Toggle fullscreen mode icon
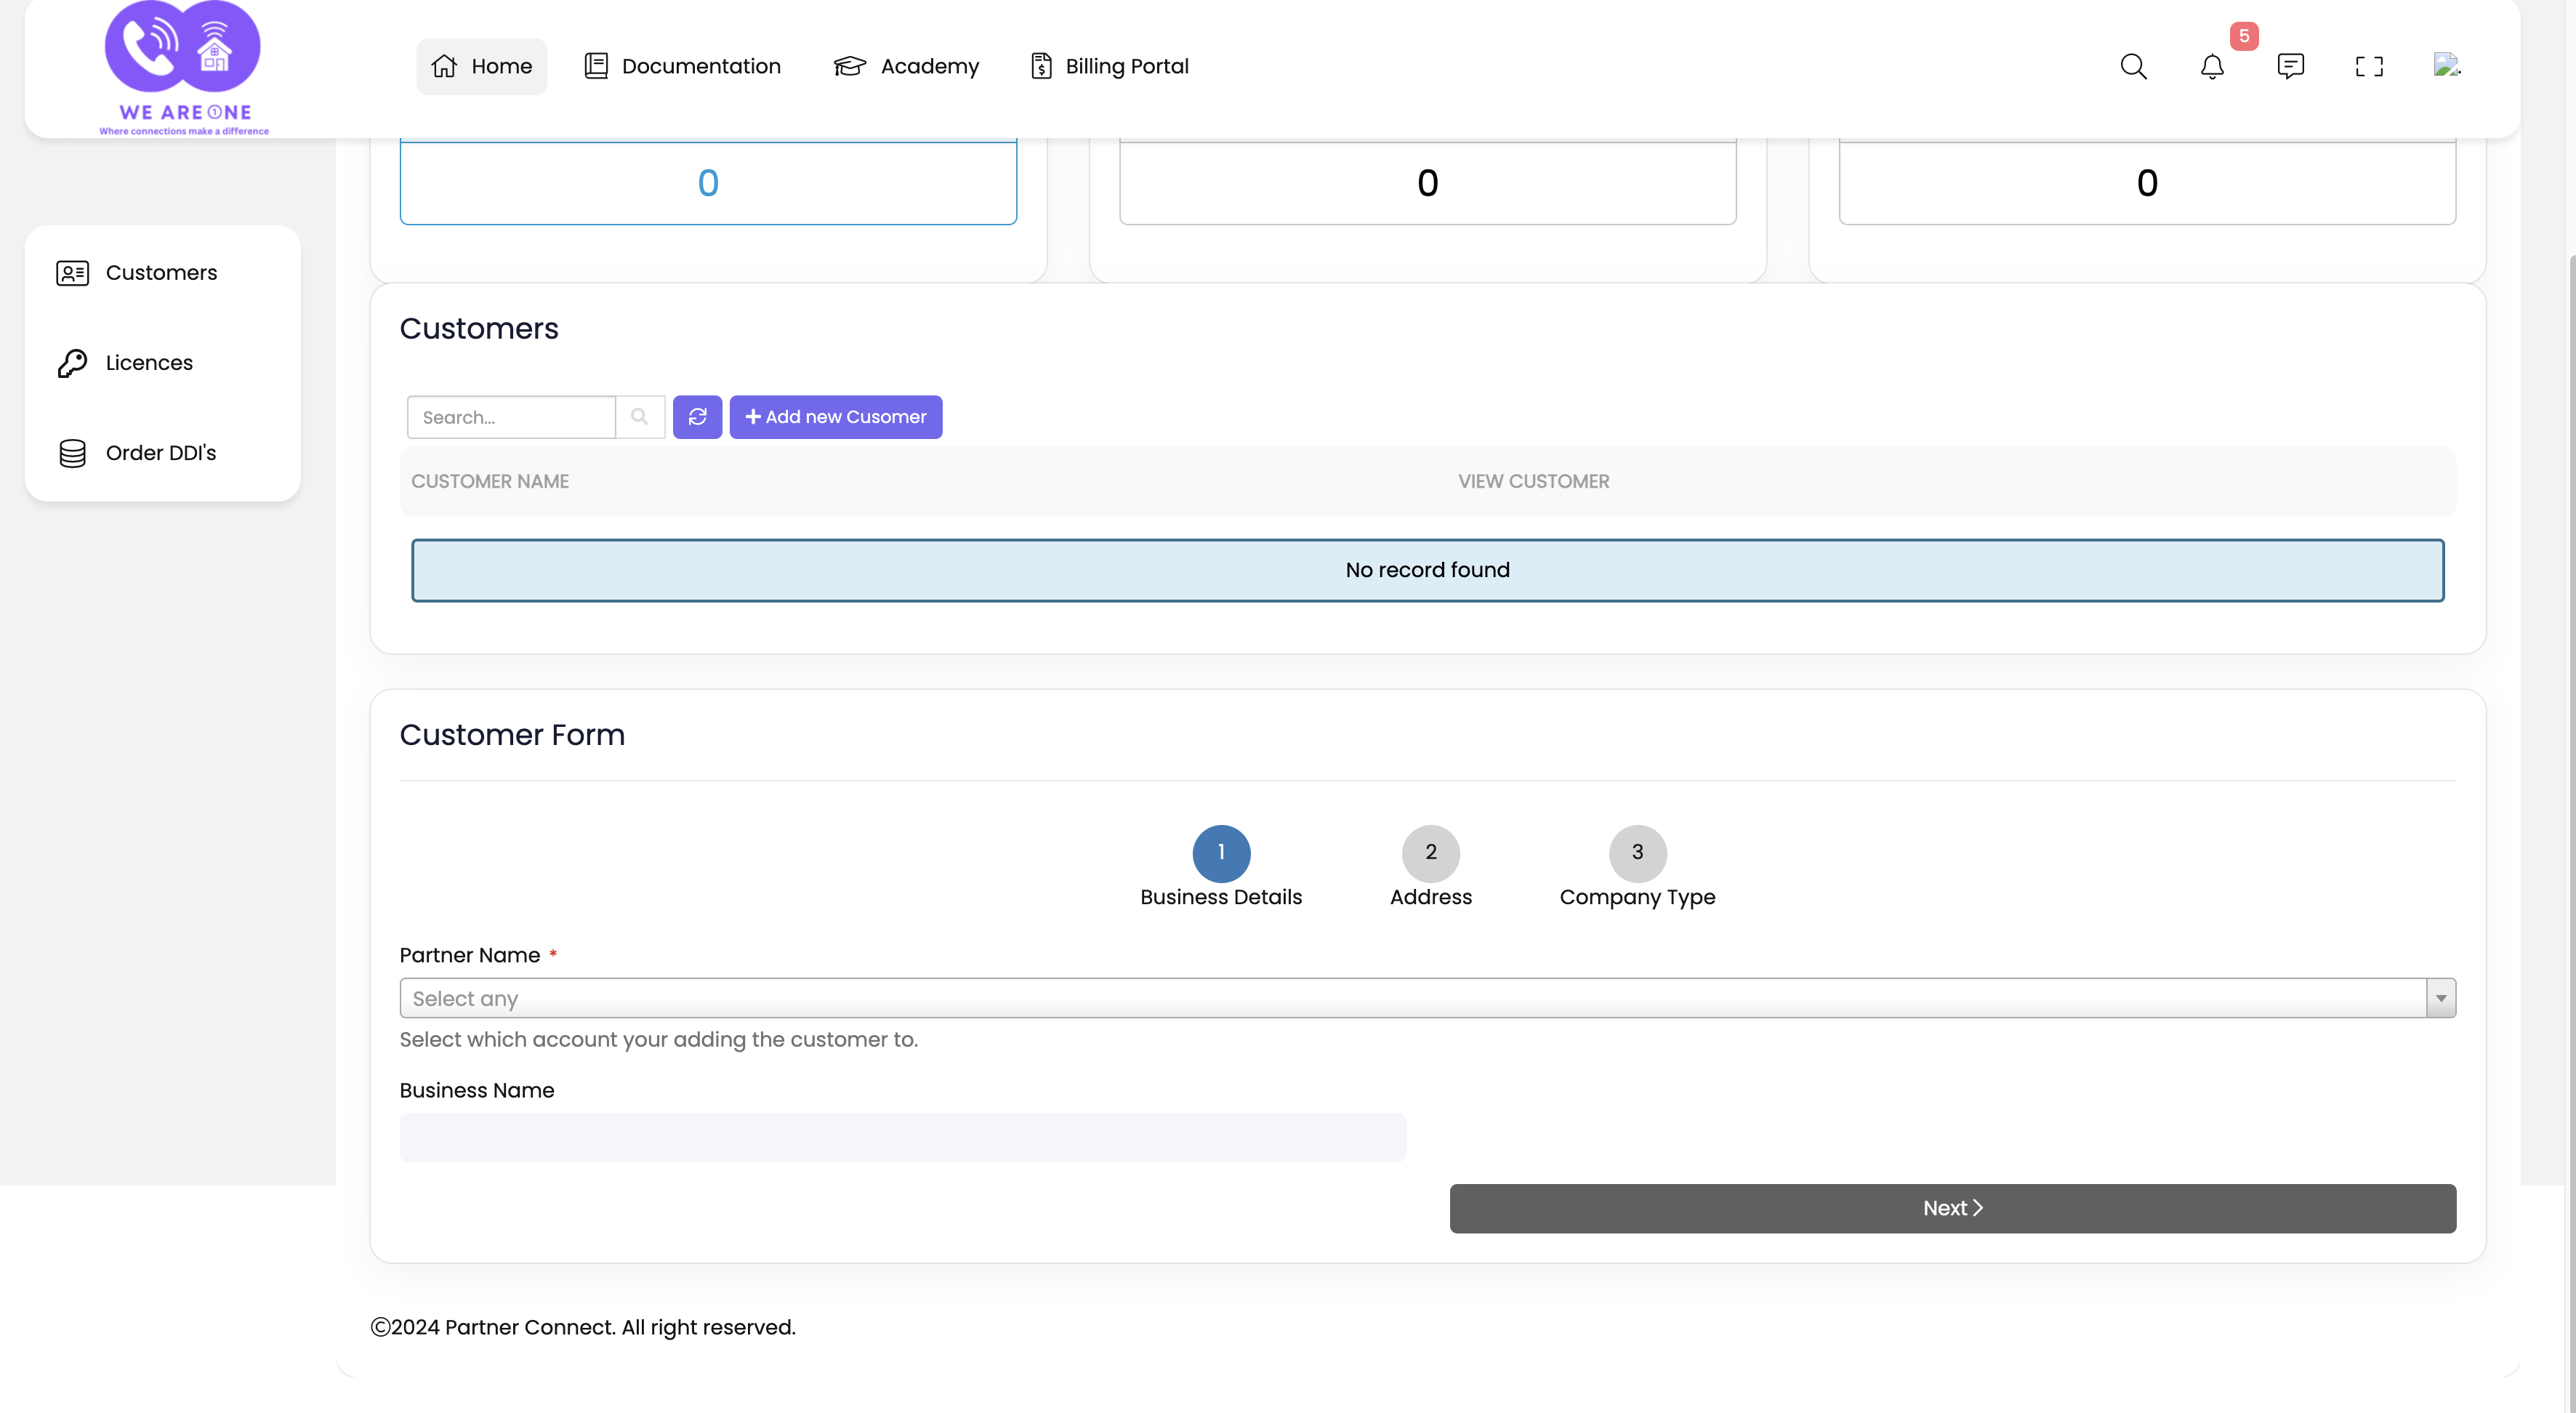Image resolution: width=2576 pixels, height=1413 pixels. [x=2369, y=67]
